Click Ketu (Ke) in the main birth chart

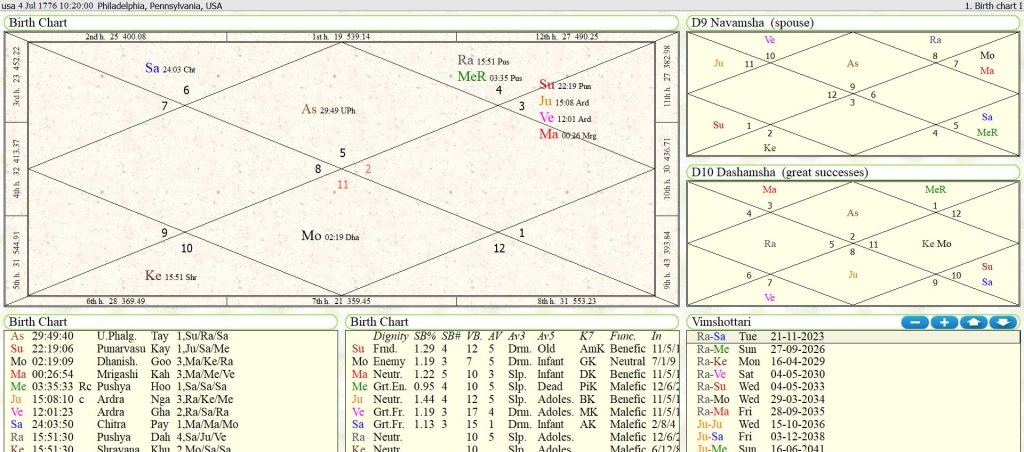pyautogui.click(x=153, y=275)
